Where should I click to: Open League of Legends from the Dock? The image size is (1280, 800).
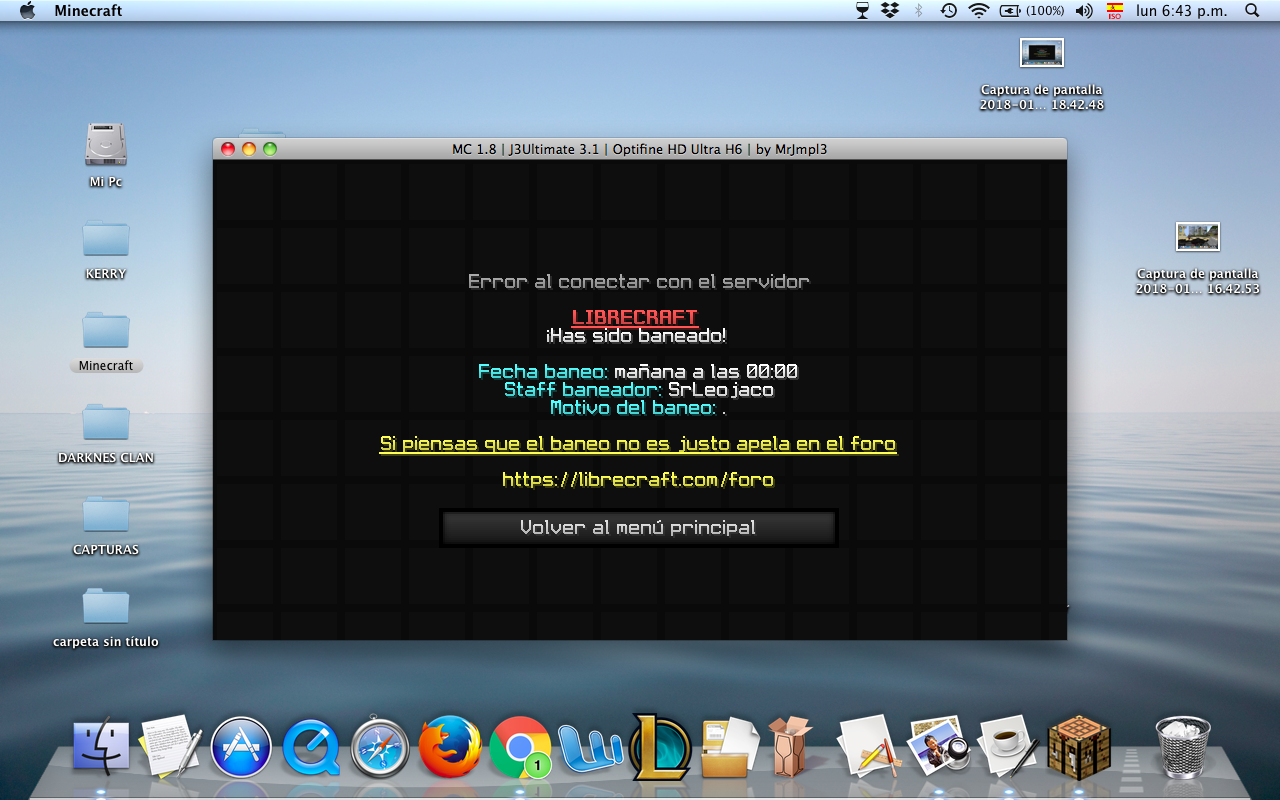click(661, 746)
